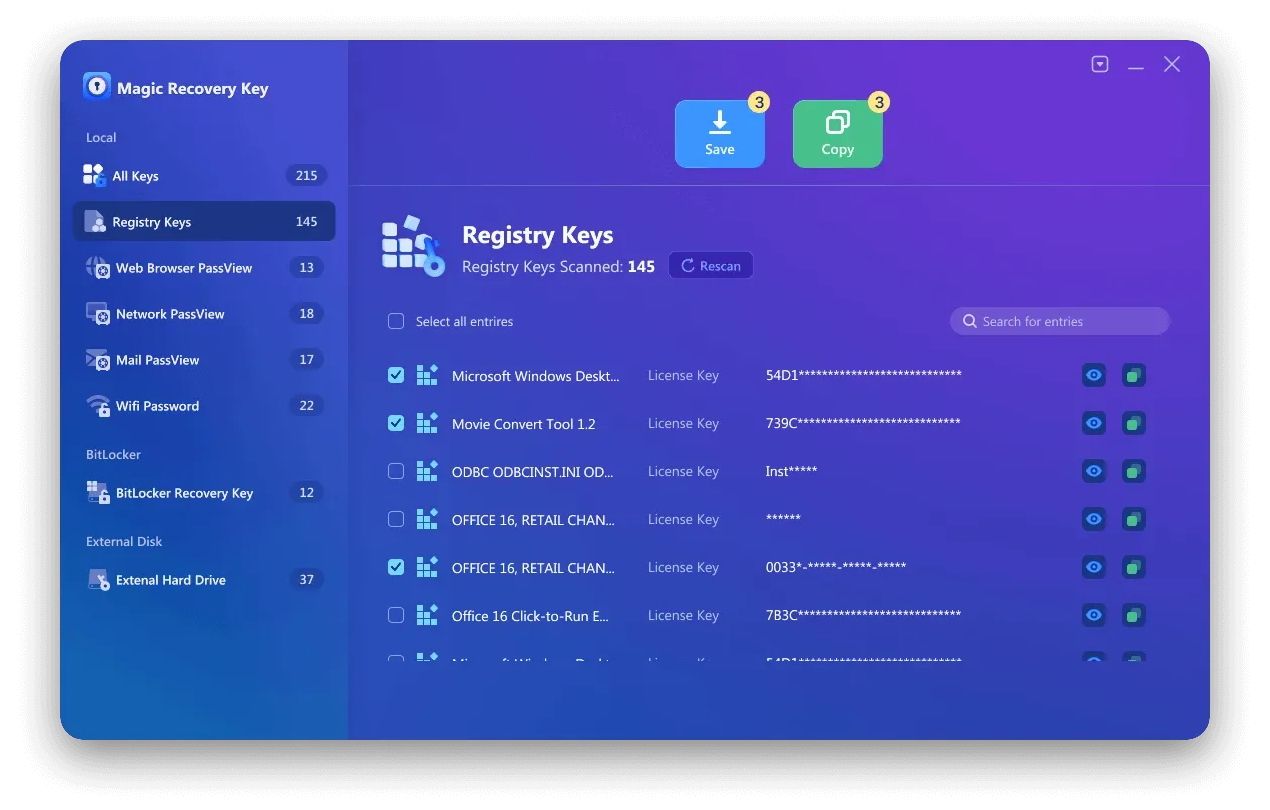Uncheck Microsoft Windows Deskt... 54D1 row checkbox
This screenshot has height=810, width=1270.
(x=396, y=375)
